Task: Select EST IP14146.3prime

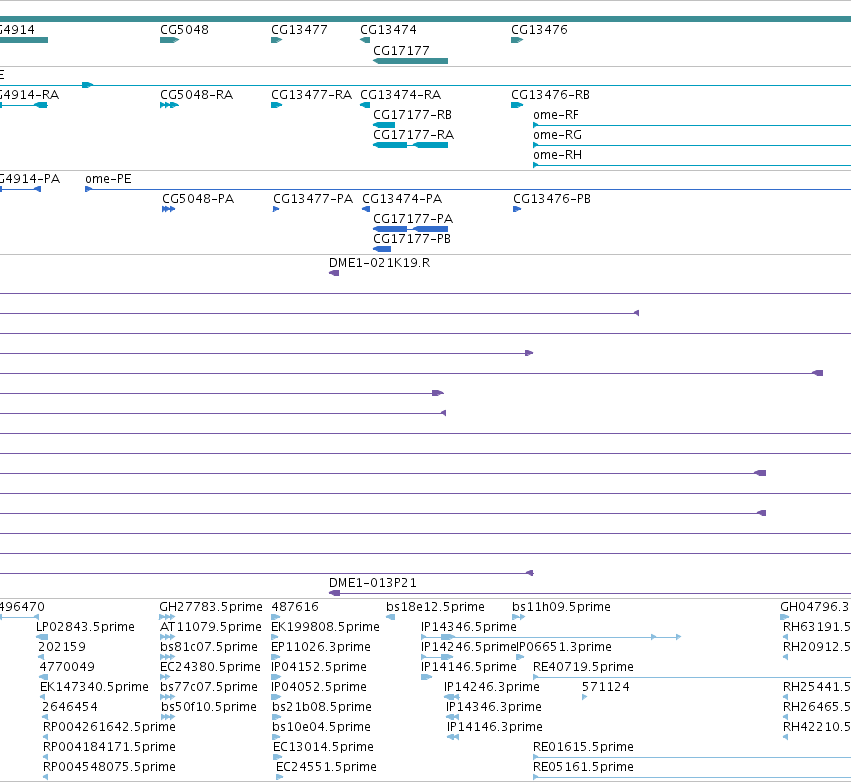Action: point(495,727)
